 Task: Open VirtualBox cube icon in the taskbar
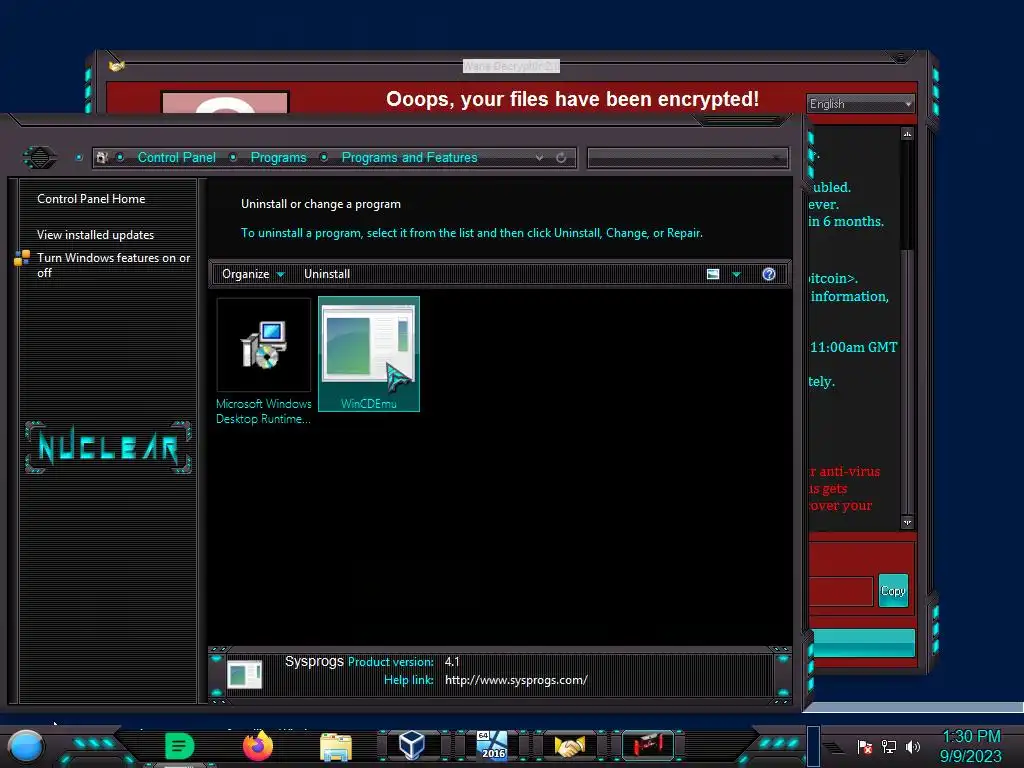[412, 745]
